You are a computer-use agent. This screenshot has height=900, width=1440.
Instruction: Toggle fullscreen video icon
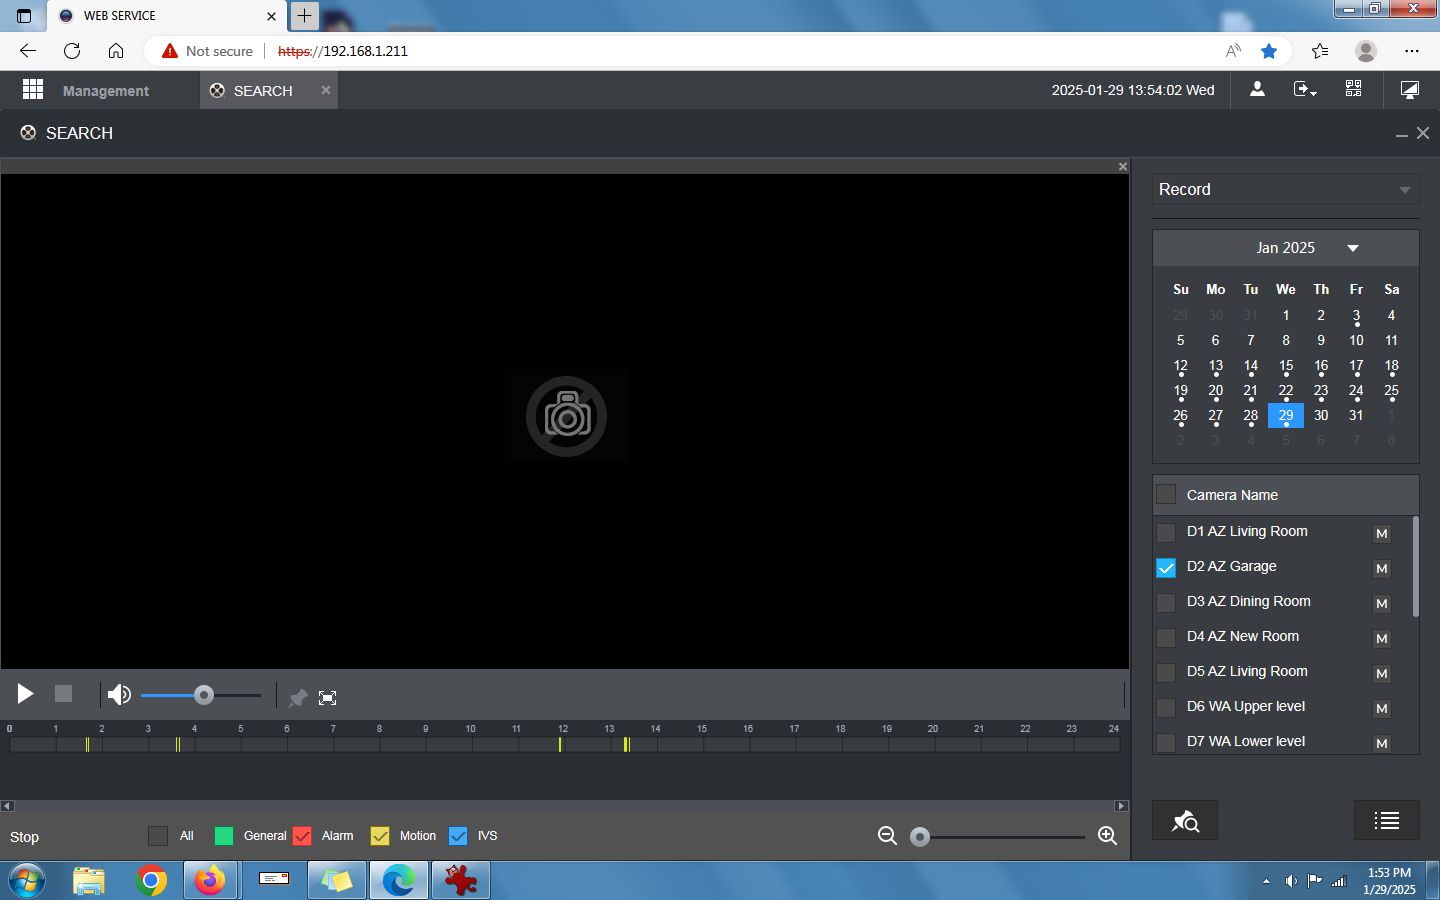[327, 698]
